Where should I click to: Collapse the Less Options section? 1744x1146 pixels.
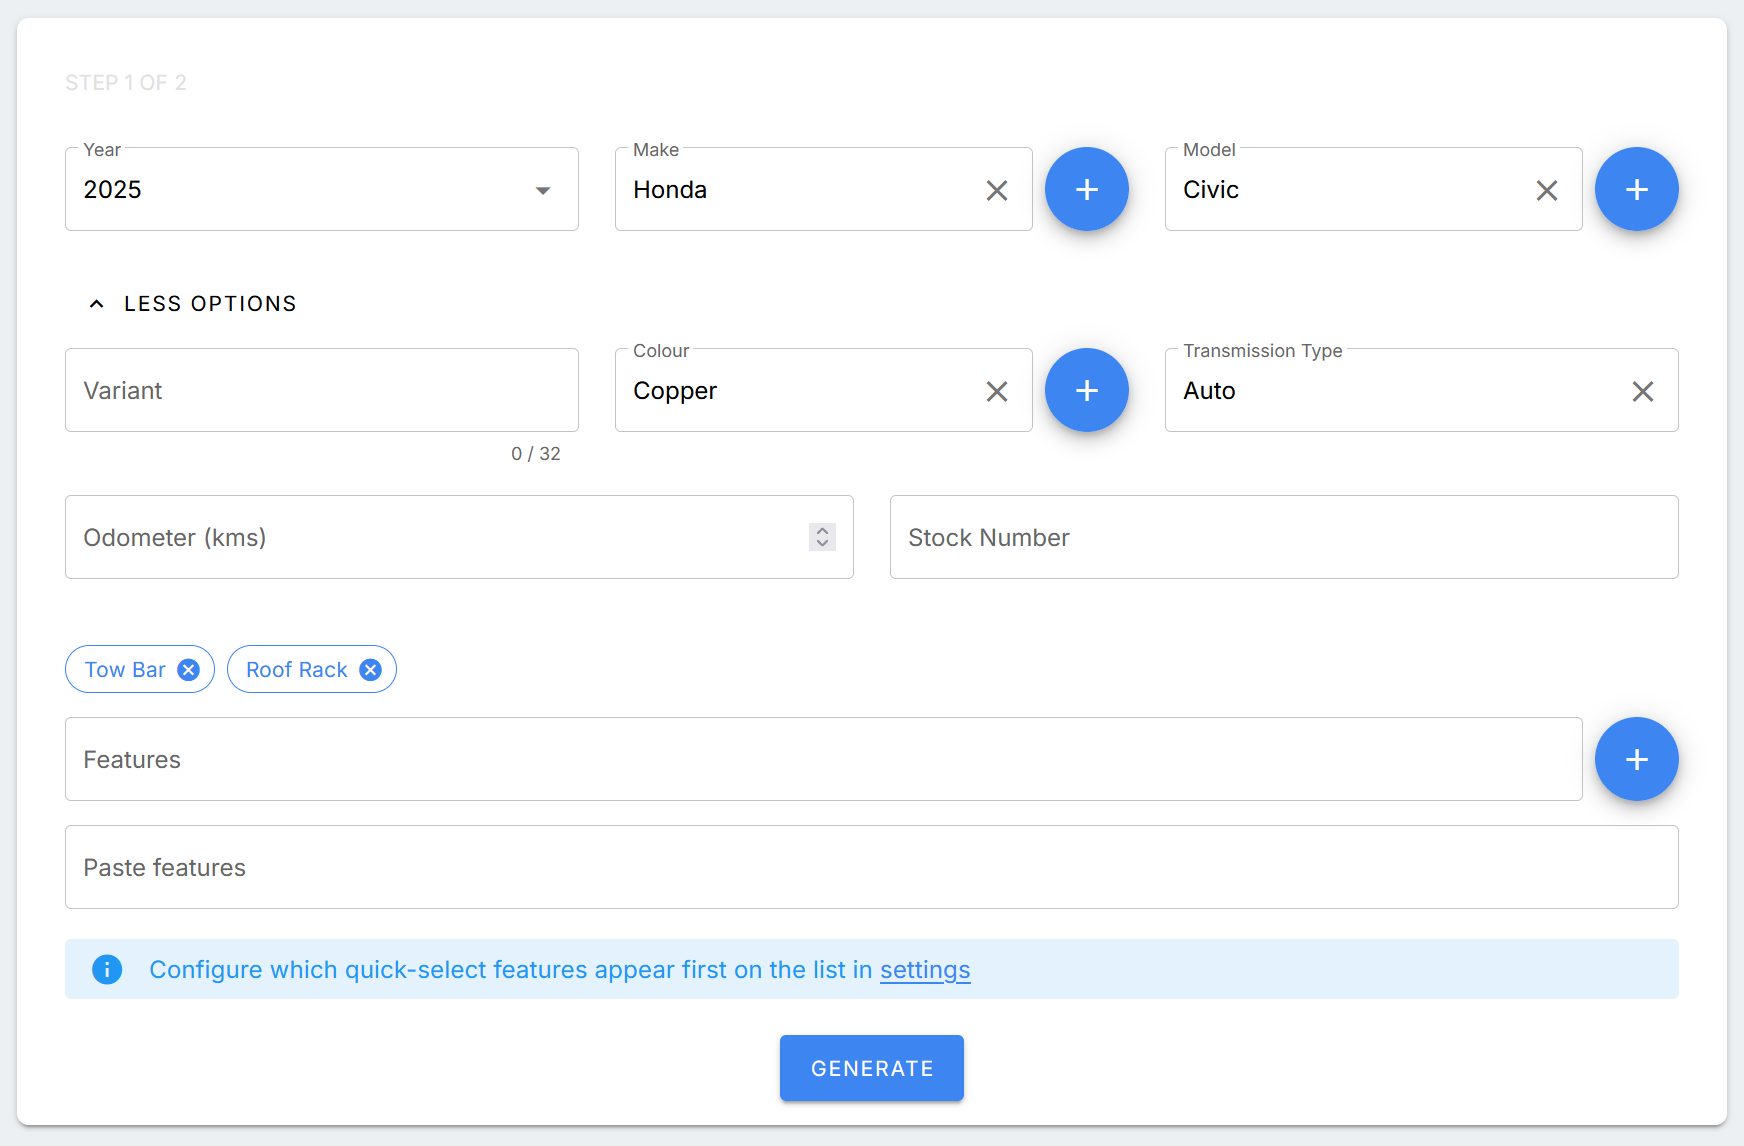[194, 304]
